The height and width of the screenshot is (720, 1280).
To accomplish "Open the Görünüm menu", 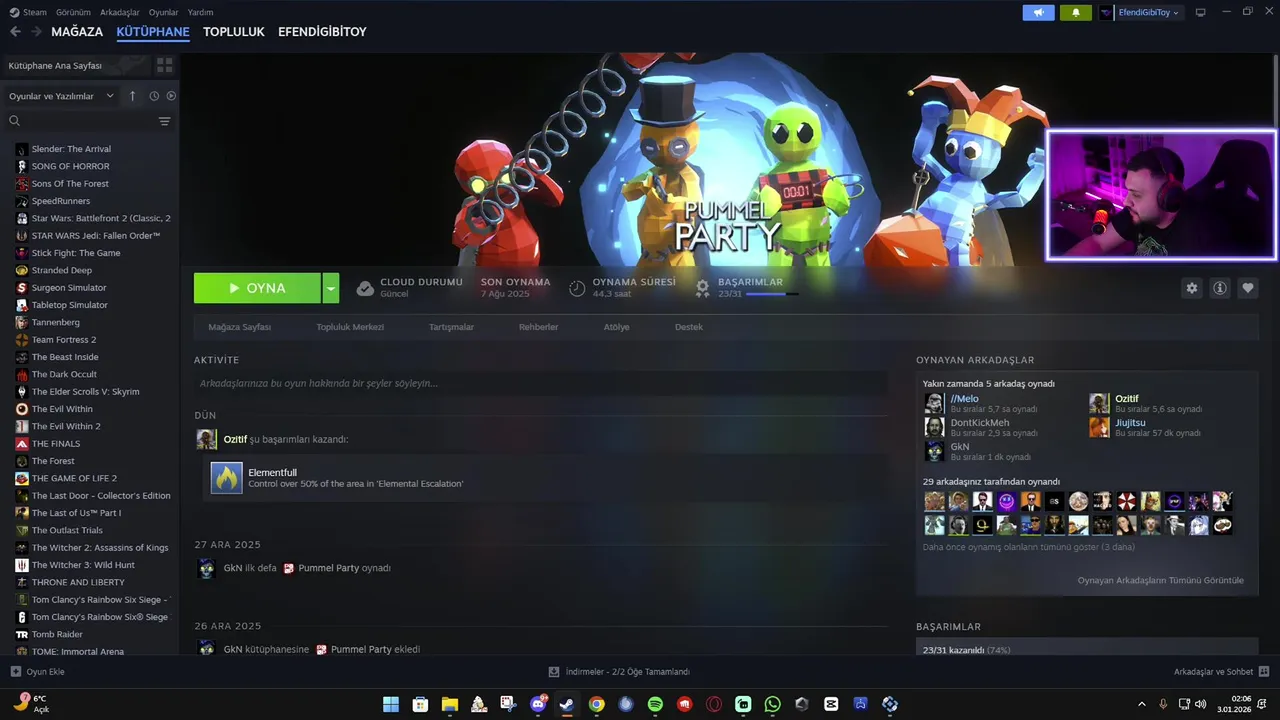I will 73,12.
